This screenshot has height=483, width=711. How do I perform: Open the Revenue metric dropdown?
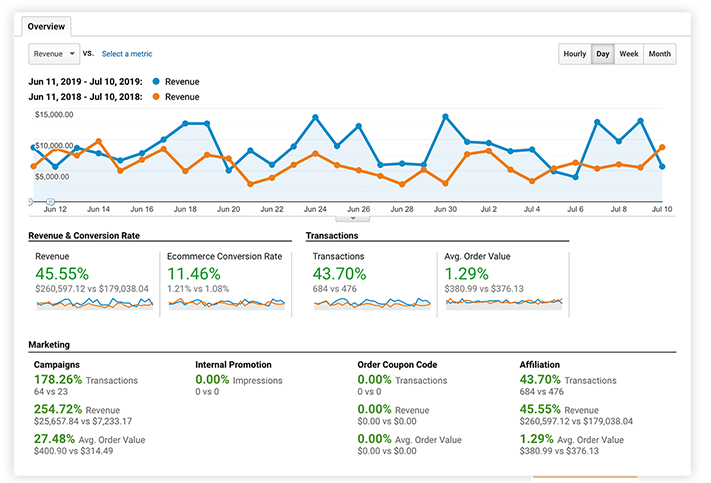pos(54,54)
